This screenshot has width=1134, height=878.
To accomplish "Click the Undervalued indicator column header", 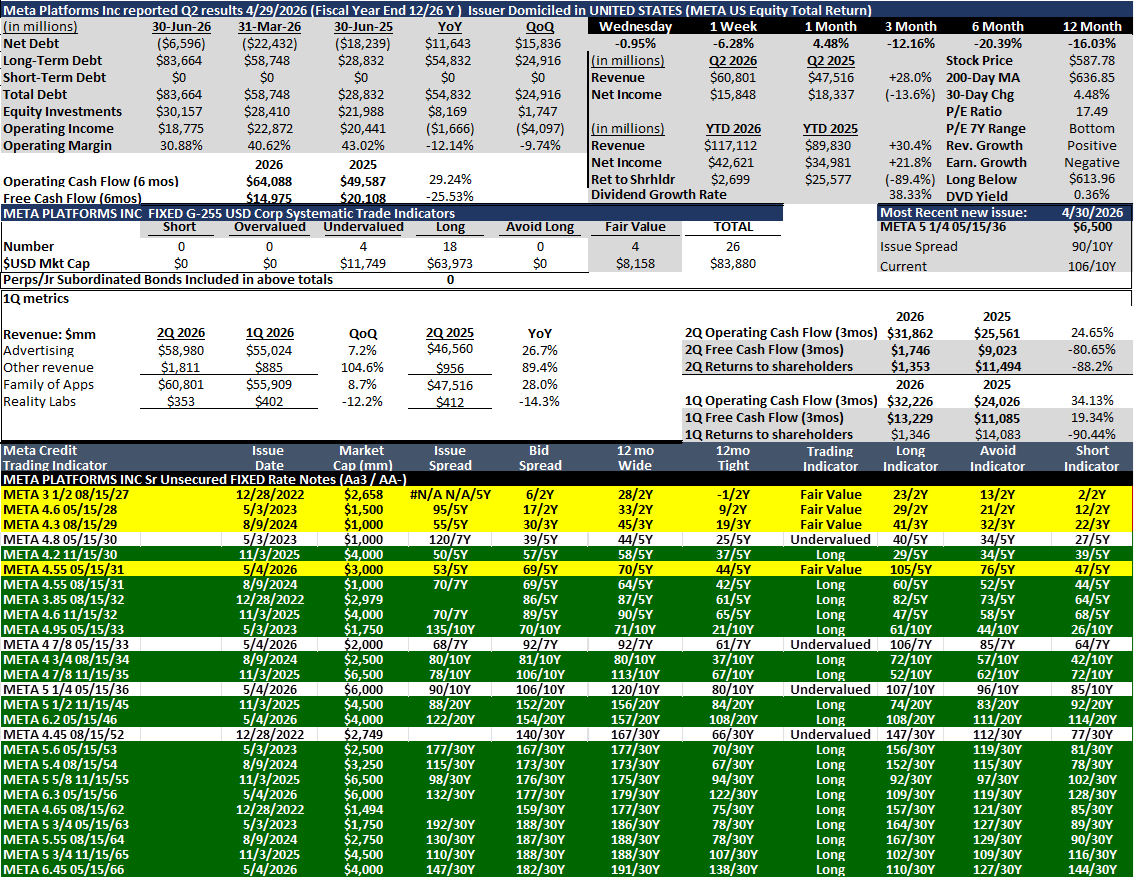I will pos(363,227).
